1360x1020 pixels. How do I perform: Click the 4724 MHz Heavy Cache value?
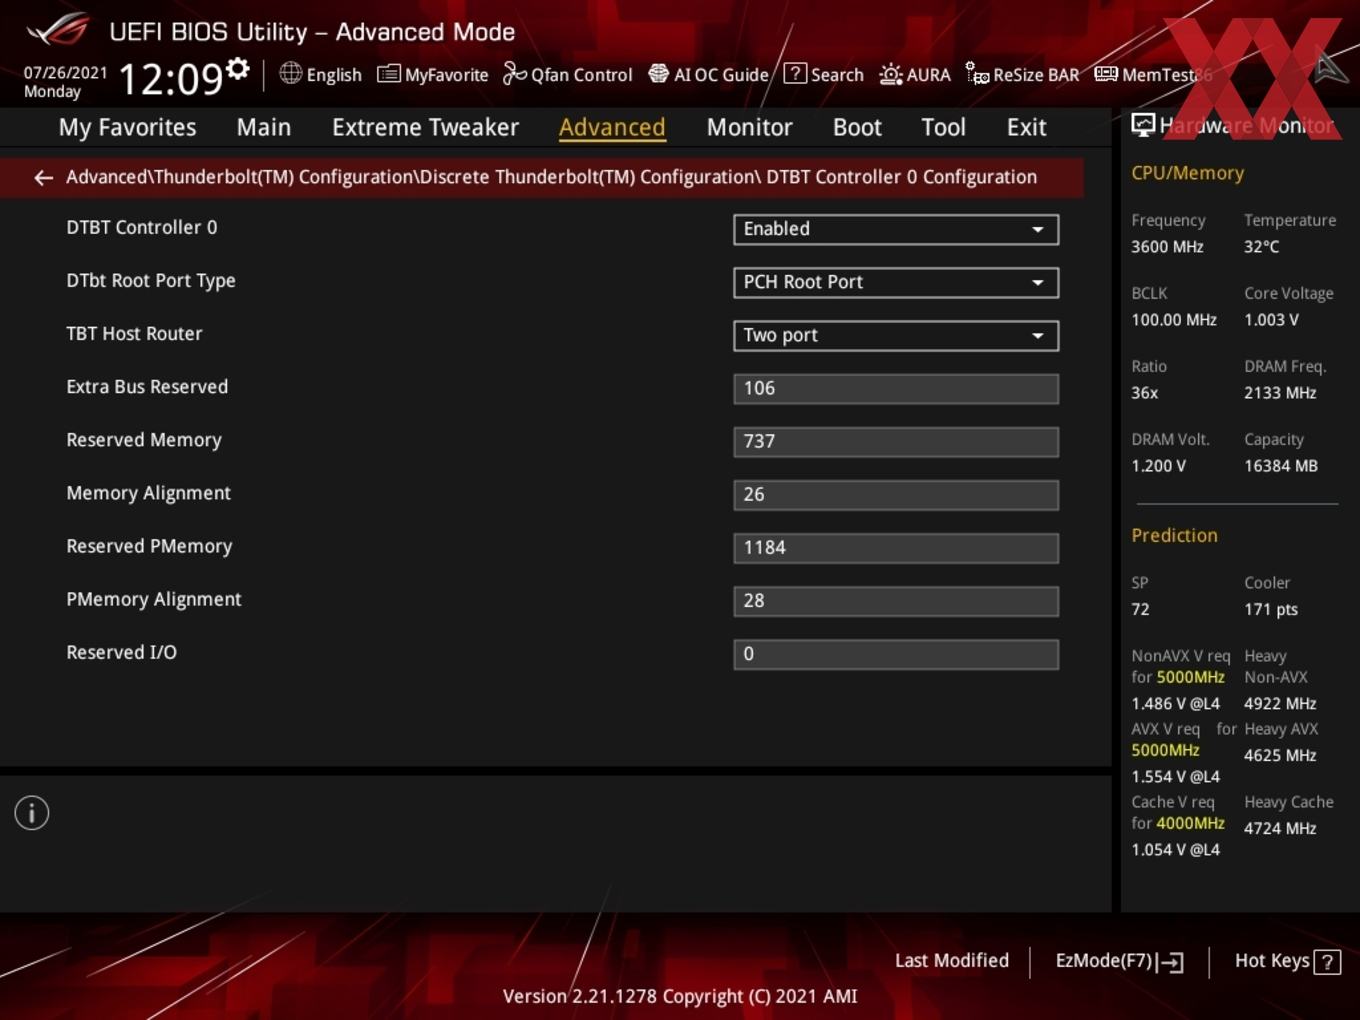(x=1280, y=828)
